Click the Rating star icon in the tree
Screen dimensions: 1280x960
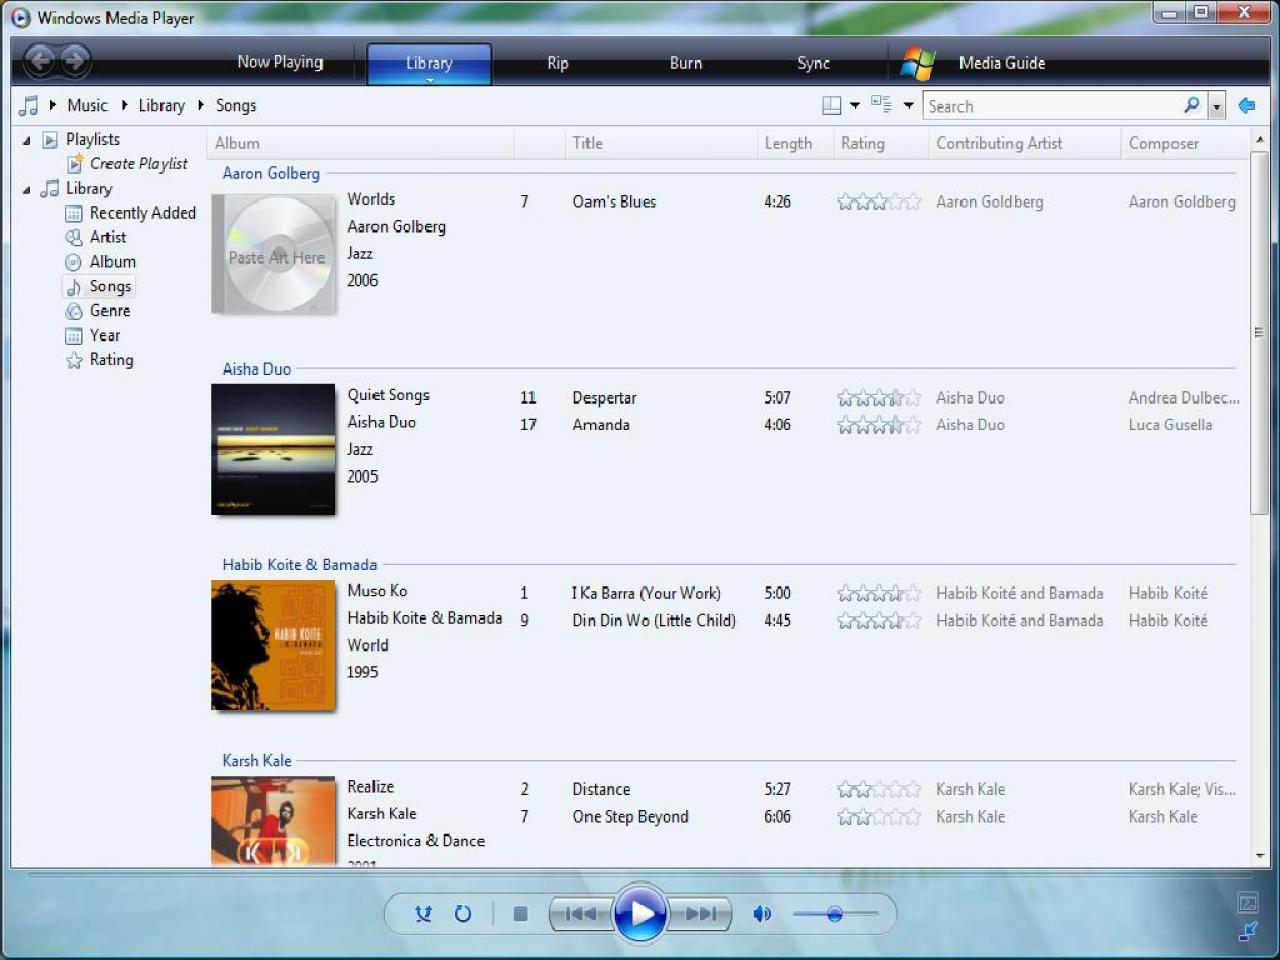pyautogui.click(x=74, y=360)
